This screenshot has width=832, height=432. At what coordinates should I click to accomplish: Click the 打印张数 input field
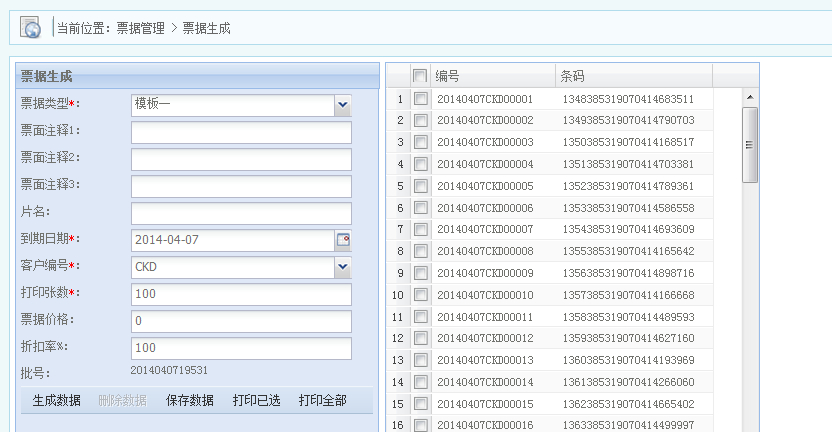tap(241, 294)
